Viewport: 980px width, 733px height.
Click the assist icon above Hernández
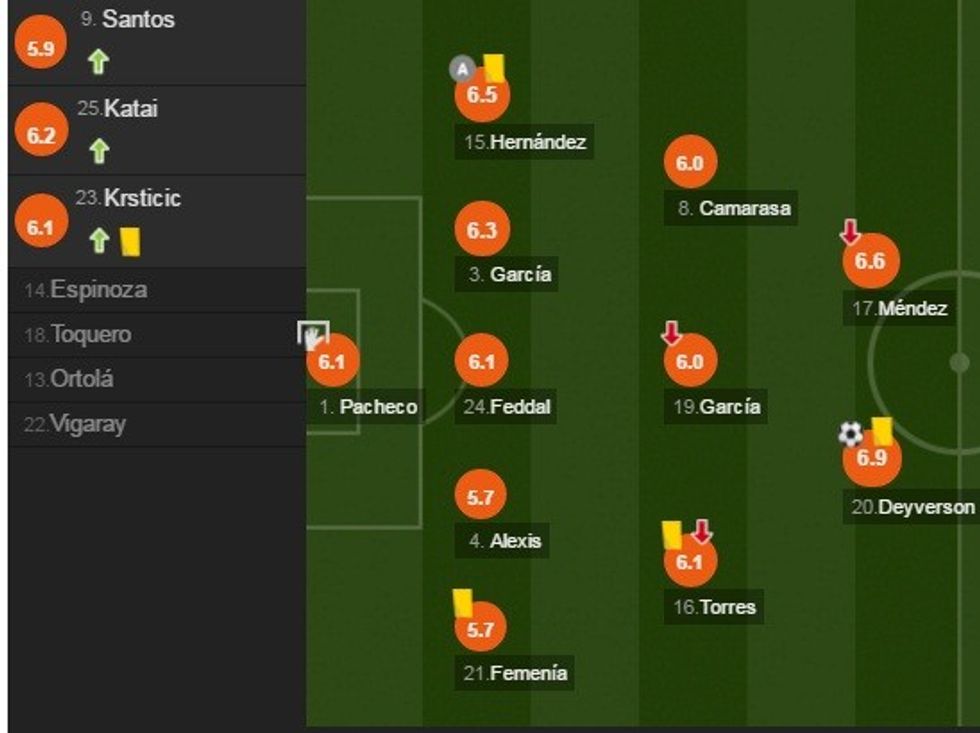click(461, 69)
